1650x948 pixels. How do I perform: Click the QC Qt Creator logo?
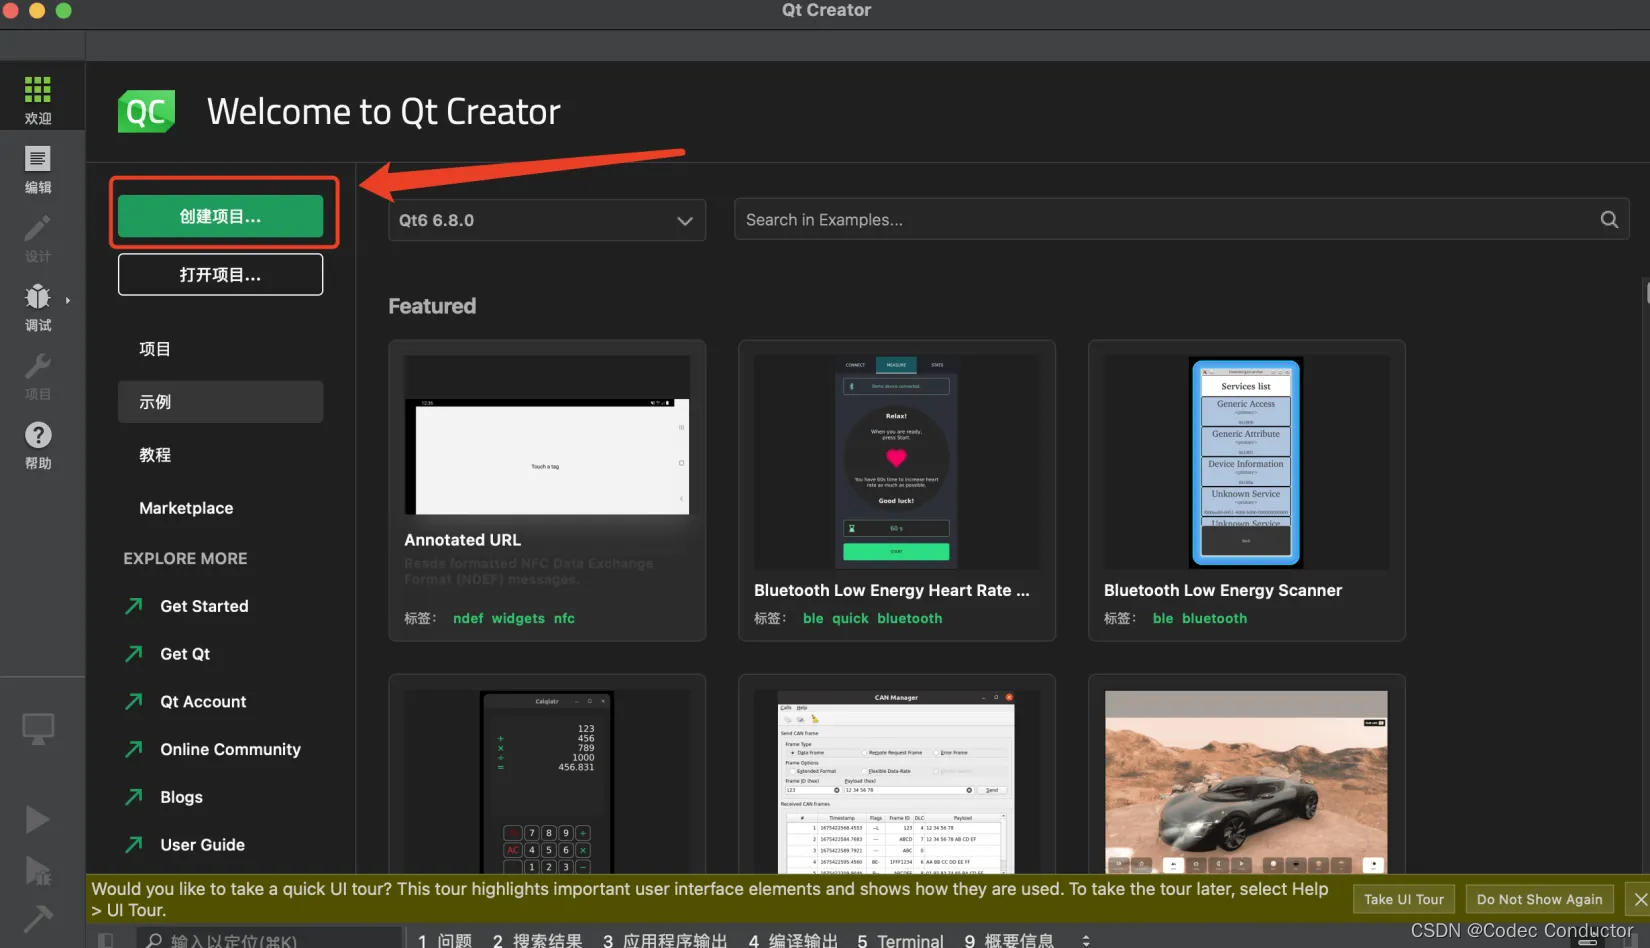tap(146, 111)
